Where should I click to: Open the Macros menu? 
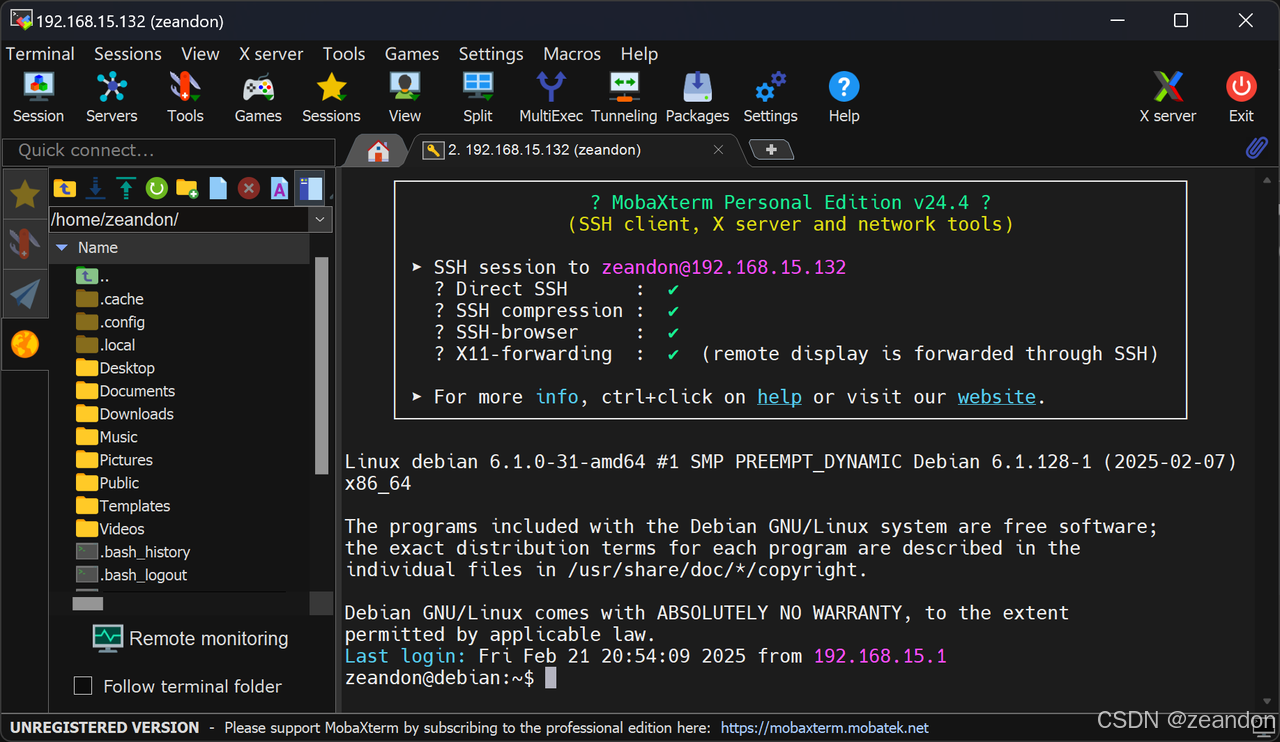pyautogui.click(x=572, y=54)
